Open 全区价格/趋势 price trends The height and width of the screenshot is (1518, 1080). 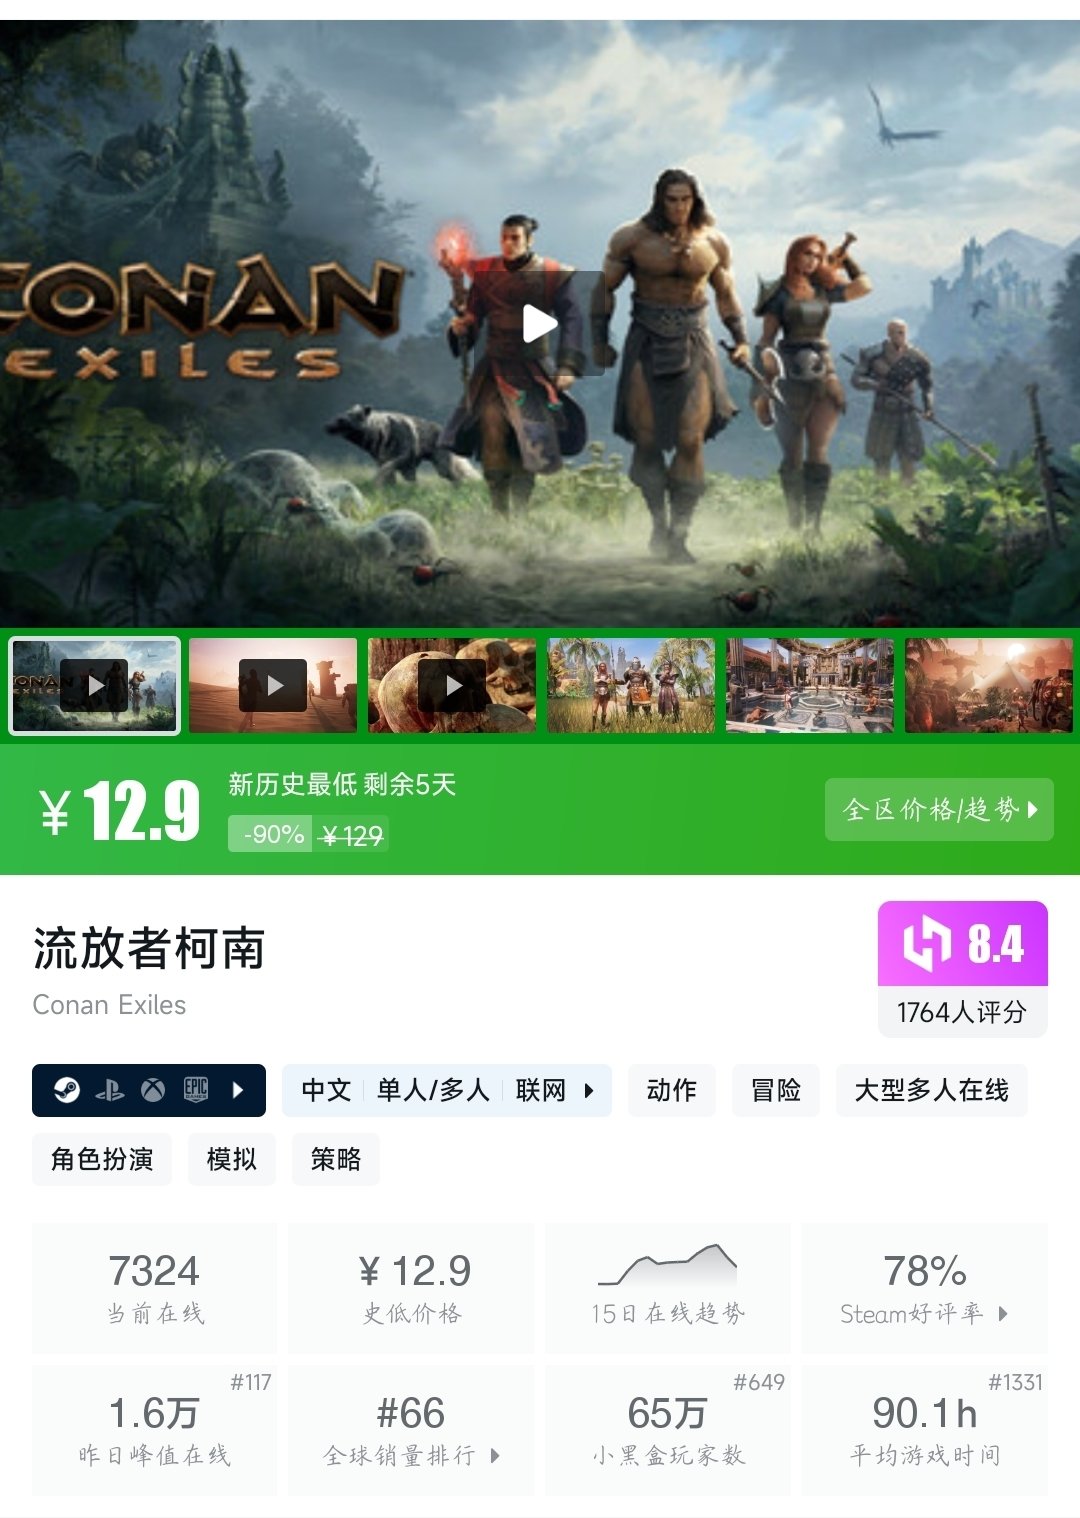939,809
